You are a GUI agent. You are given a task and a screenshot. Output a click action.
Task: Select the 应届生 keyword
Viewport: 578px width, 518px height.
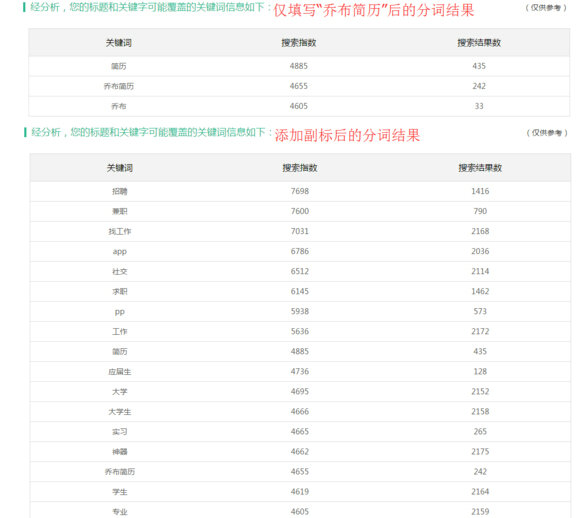coord(119,372)
